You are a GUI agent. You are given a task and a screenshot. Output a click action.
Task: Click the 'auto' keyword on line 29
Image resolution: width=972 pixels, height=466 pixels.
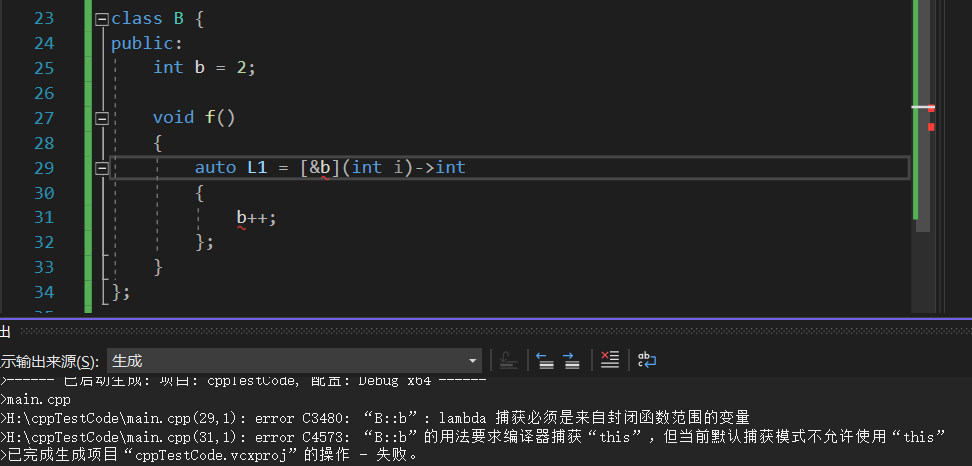tap(215, 167)
